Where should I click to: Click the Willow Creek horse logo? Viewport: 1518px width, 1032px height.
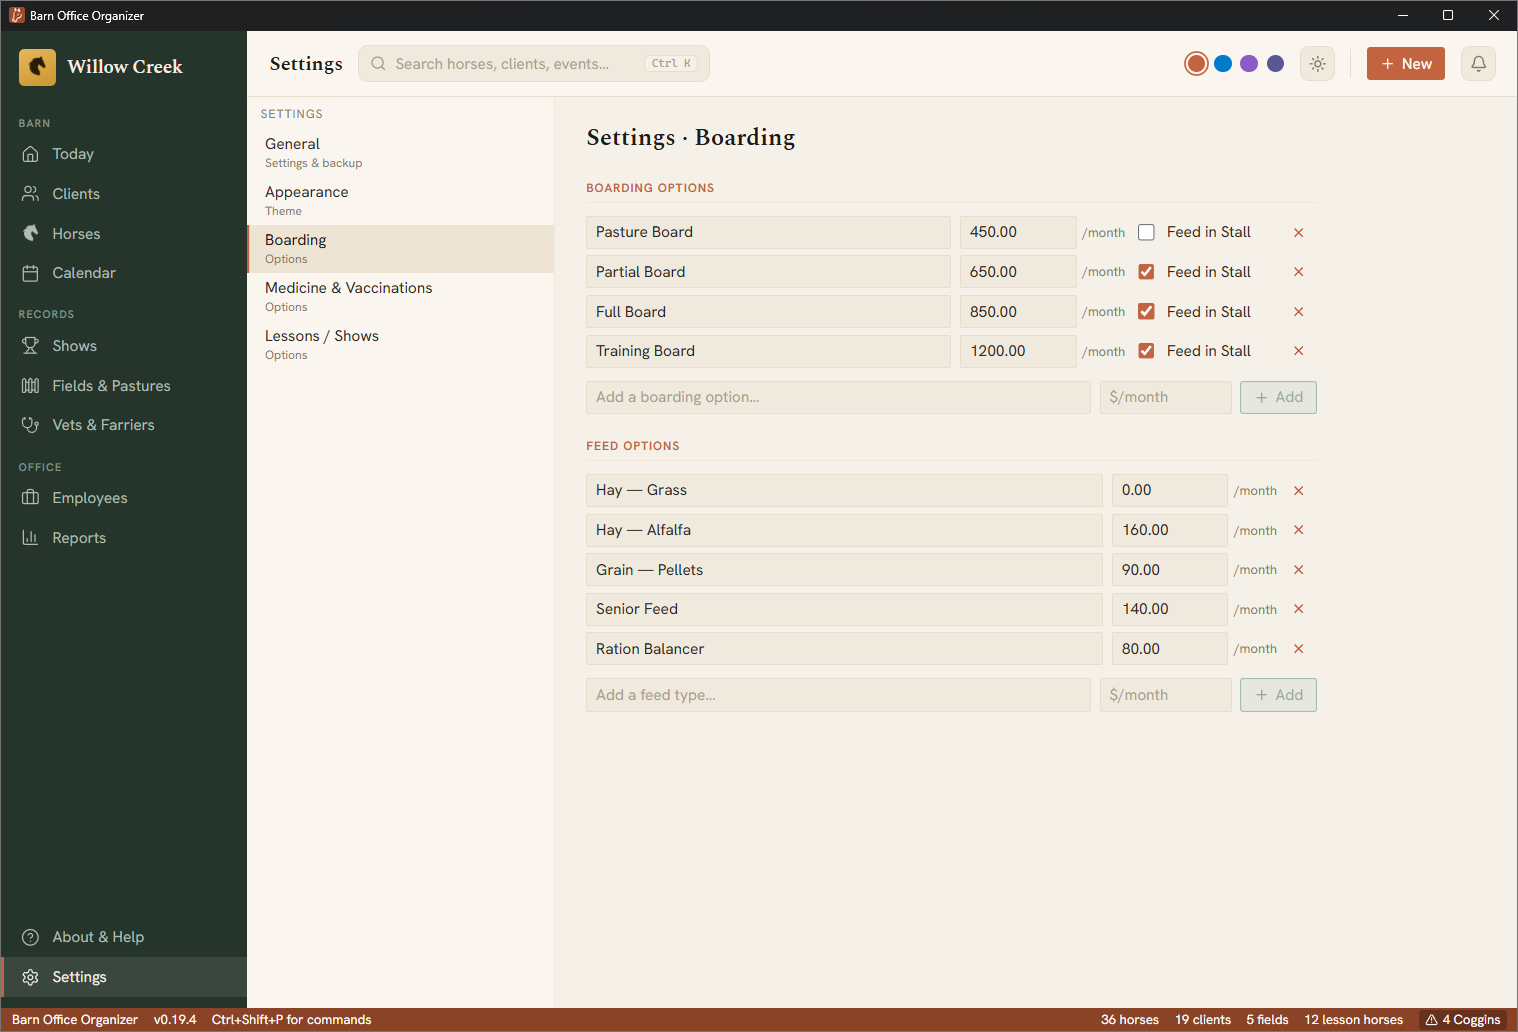(x=37, y=67)
